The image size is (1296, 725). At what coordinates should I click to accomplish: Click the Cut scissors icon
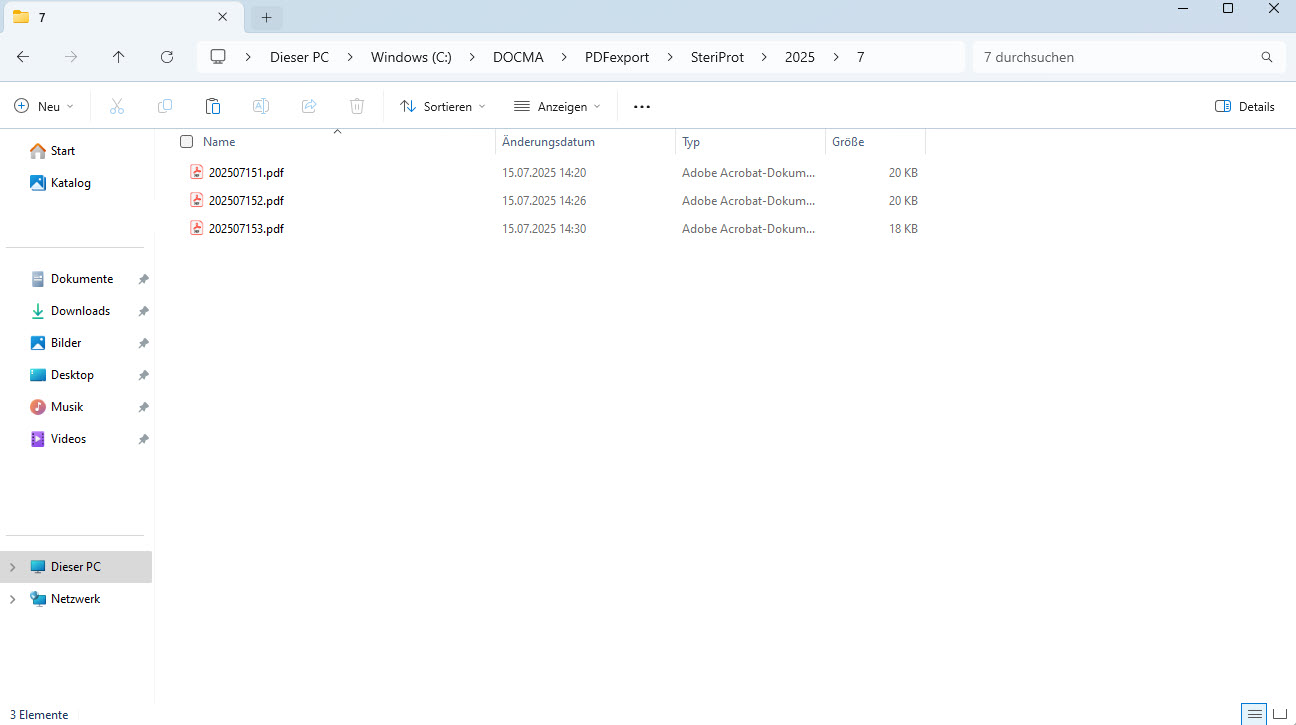pos(117,106)
